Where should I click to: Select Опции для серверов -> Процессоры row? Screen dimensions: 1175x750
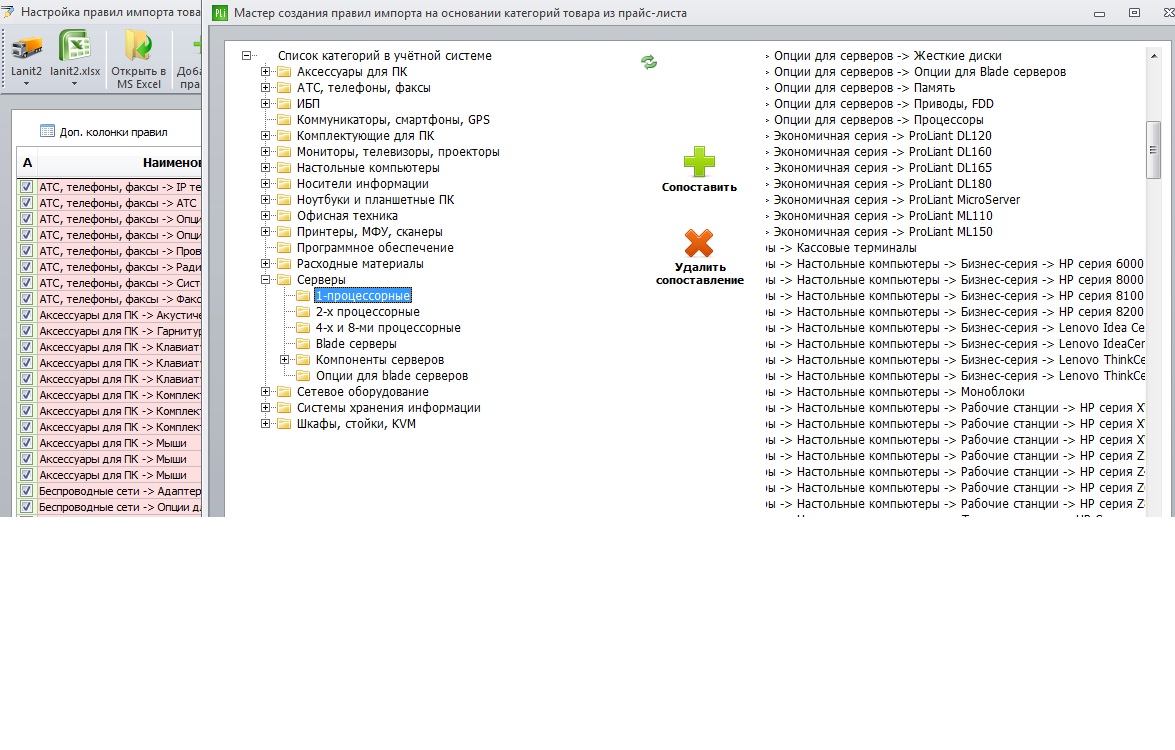tap(878, 120)
